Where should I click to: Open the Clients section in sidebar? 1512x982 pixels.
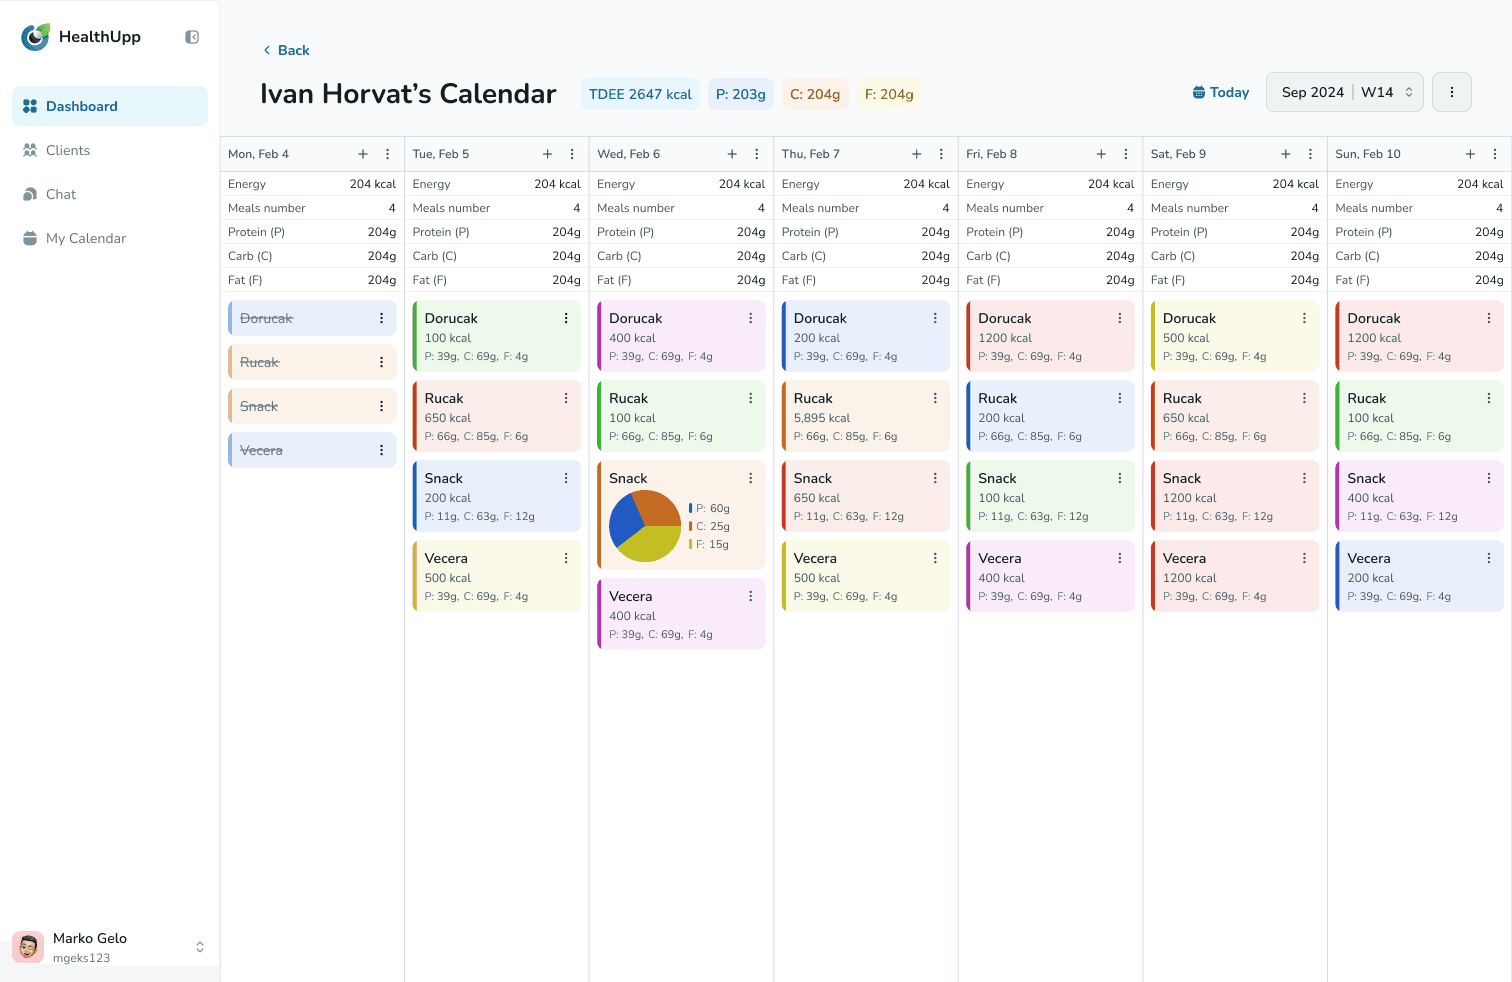pyautogui.click(x=68, y=150)
